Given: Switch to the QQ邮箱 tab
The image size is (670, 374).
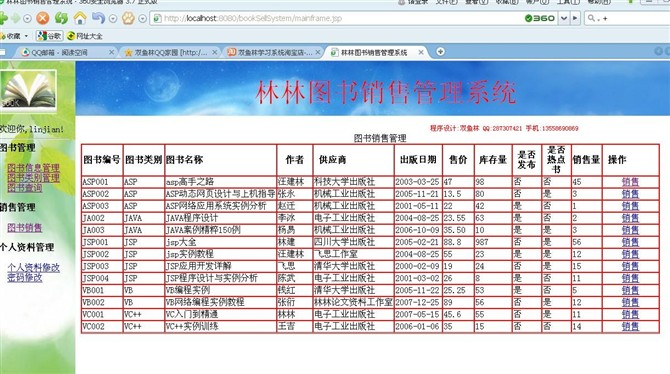Looking at the screenshot, I should [x=64, y=52].
